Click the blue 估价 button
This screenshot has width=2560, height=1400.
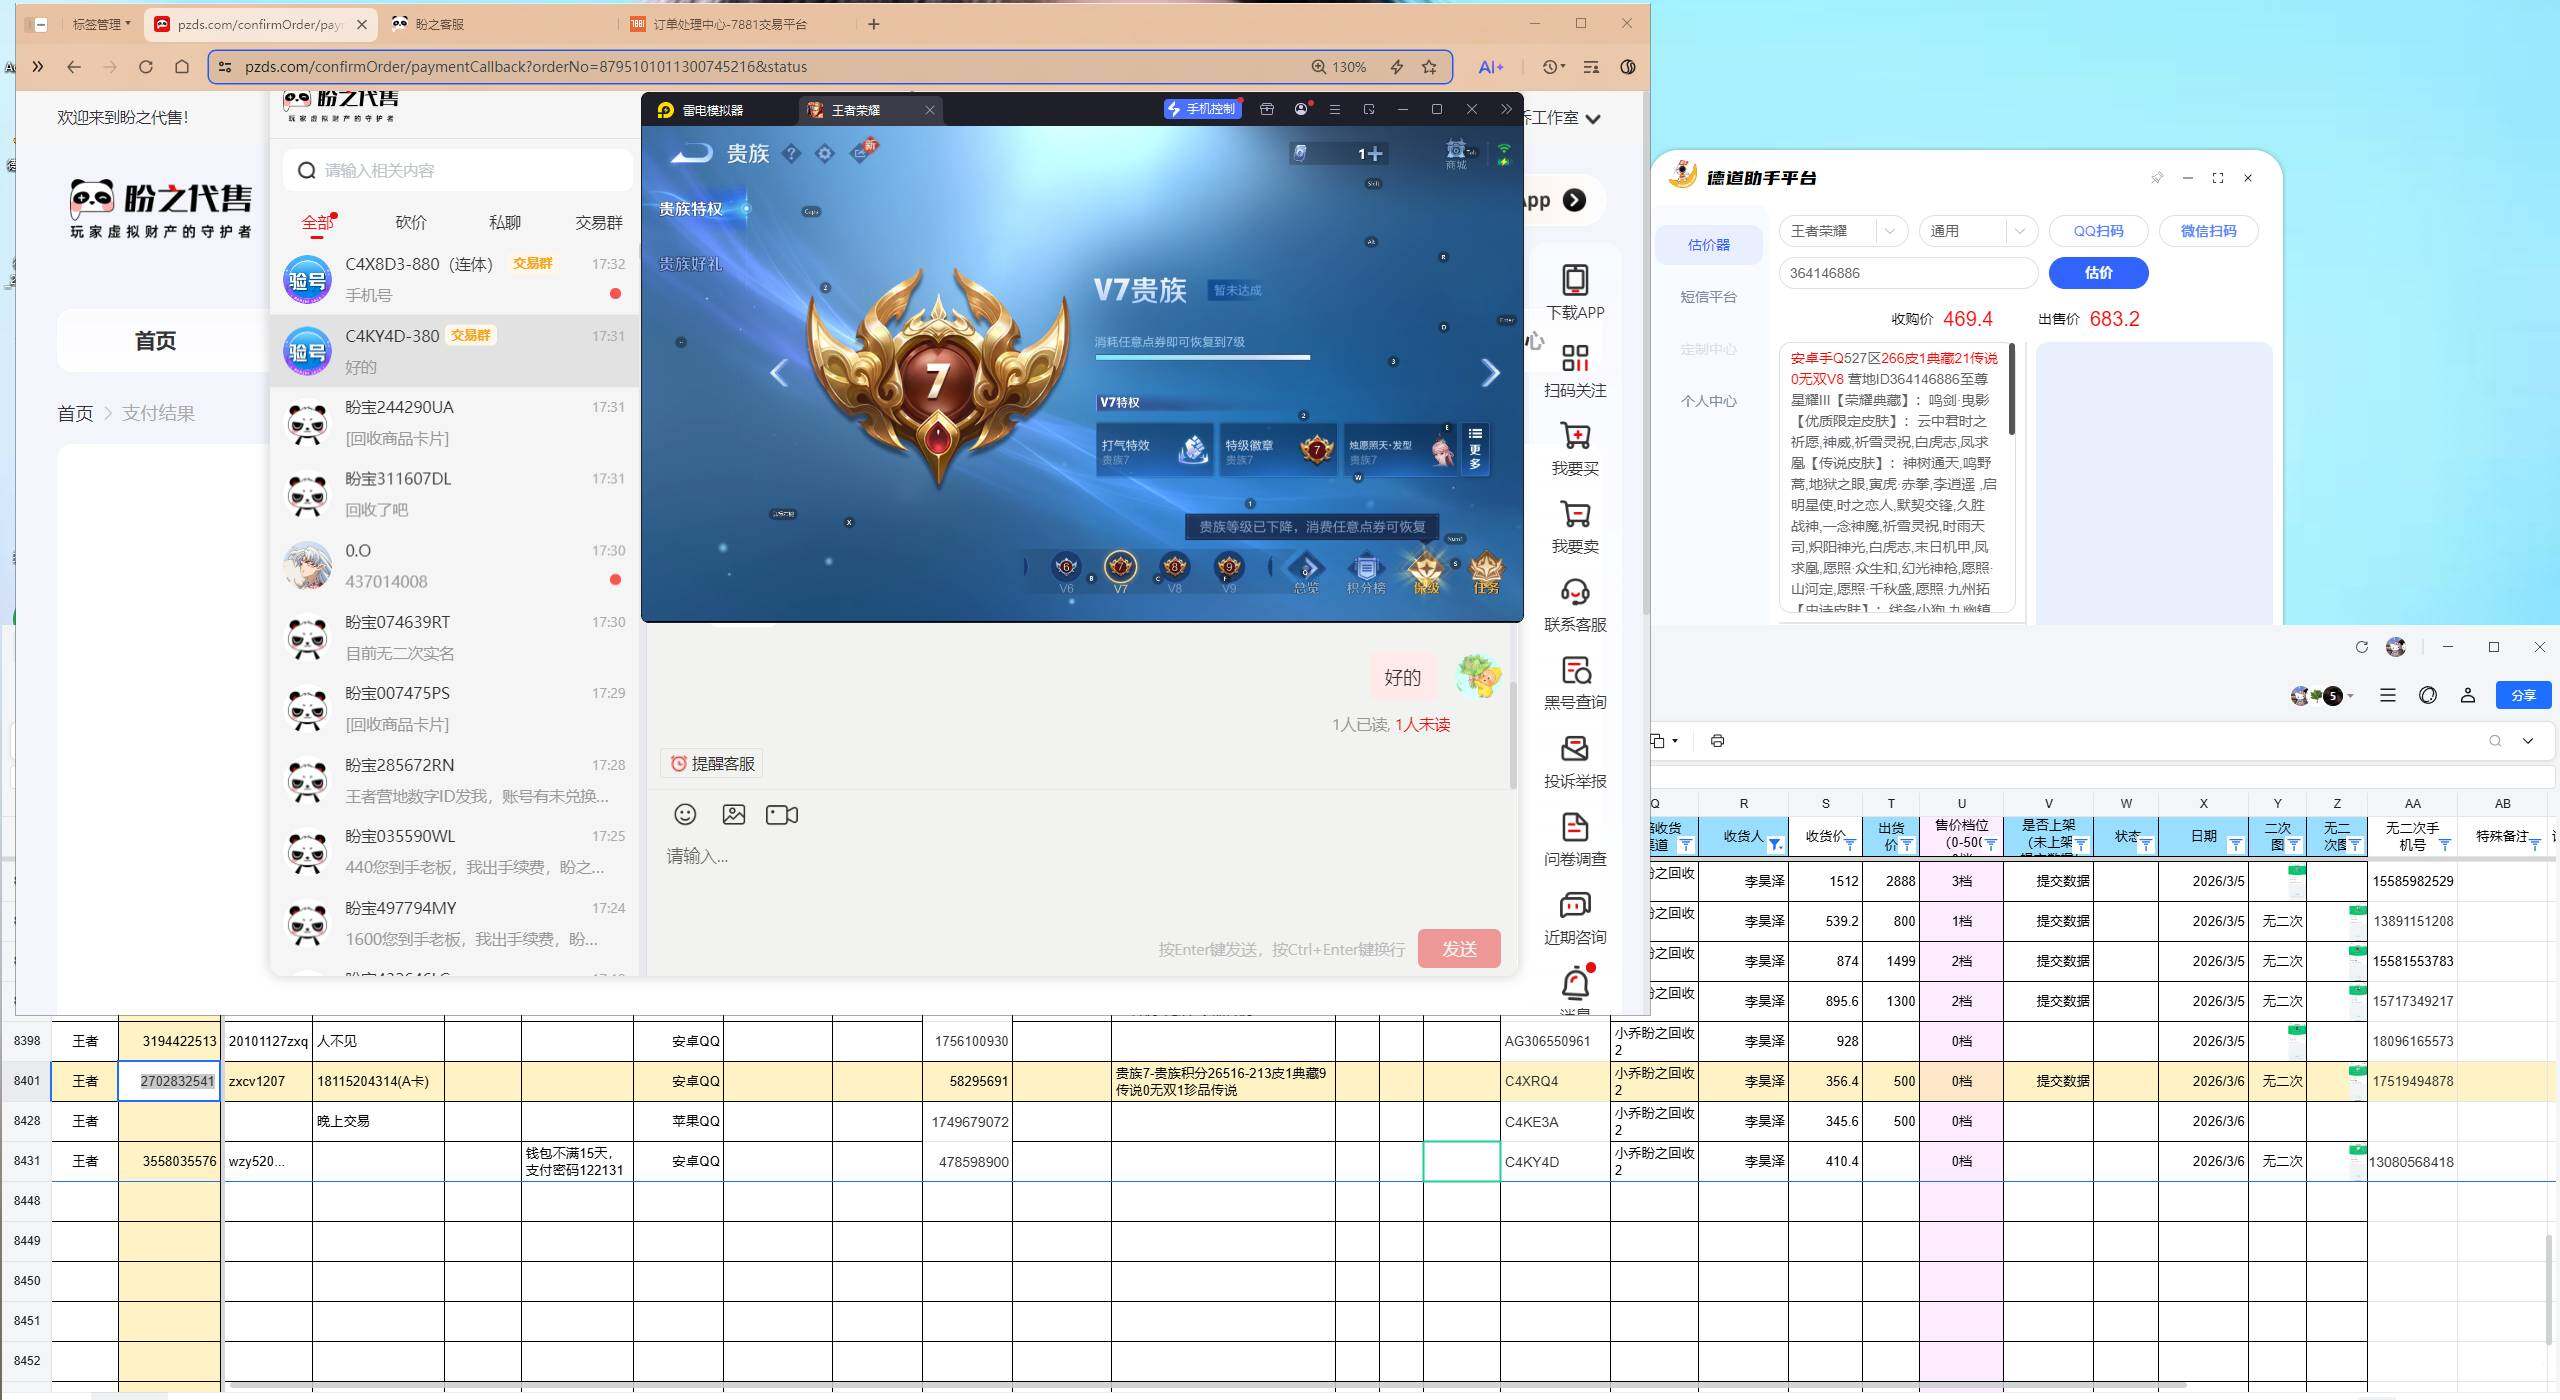[x=2098, y=273]
